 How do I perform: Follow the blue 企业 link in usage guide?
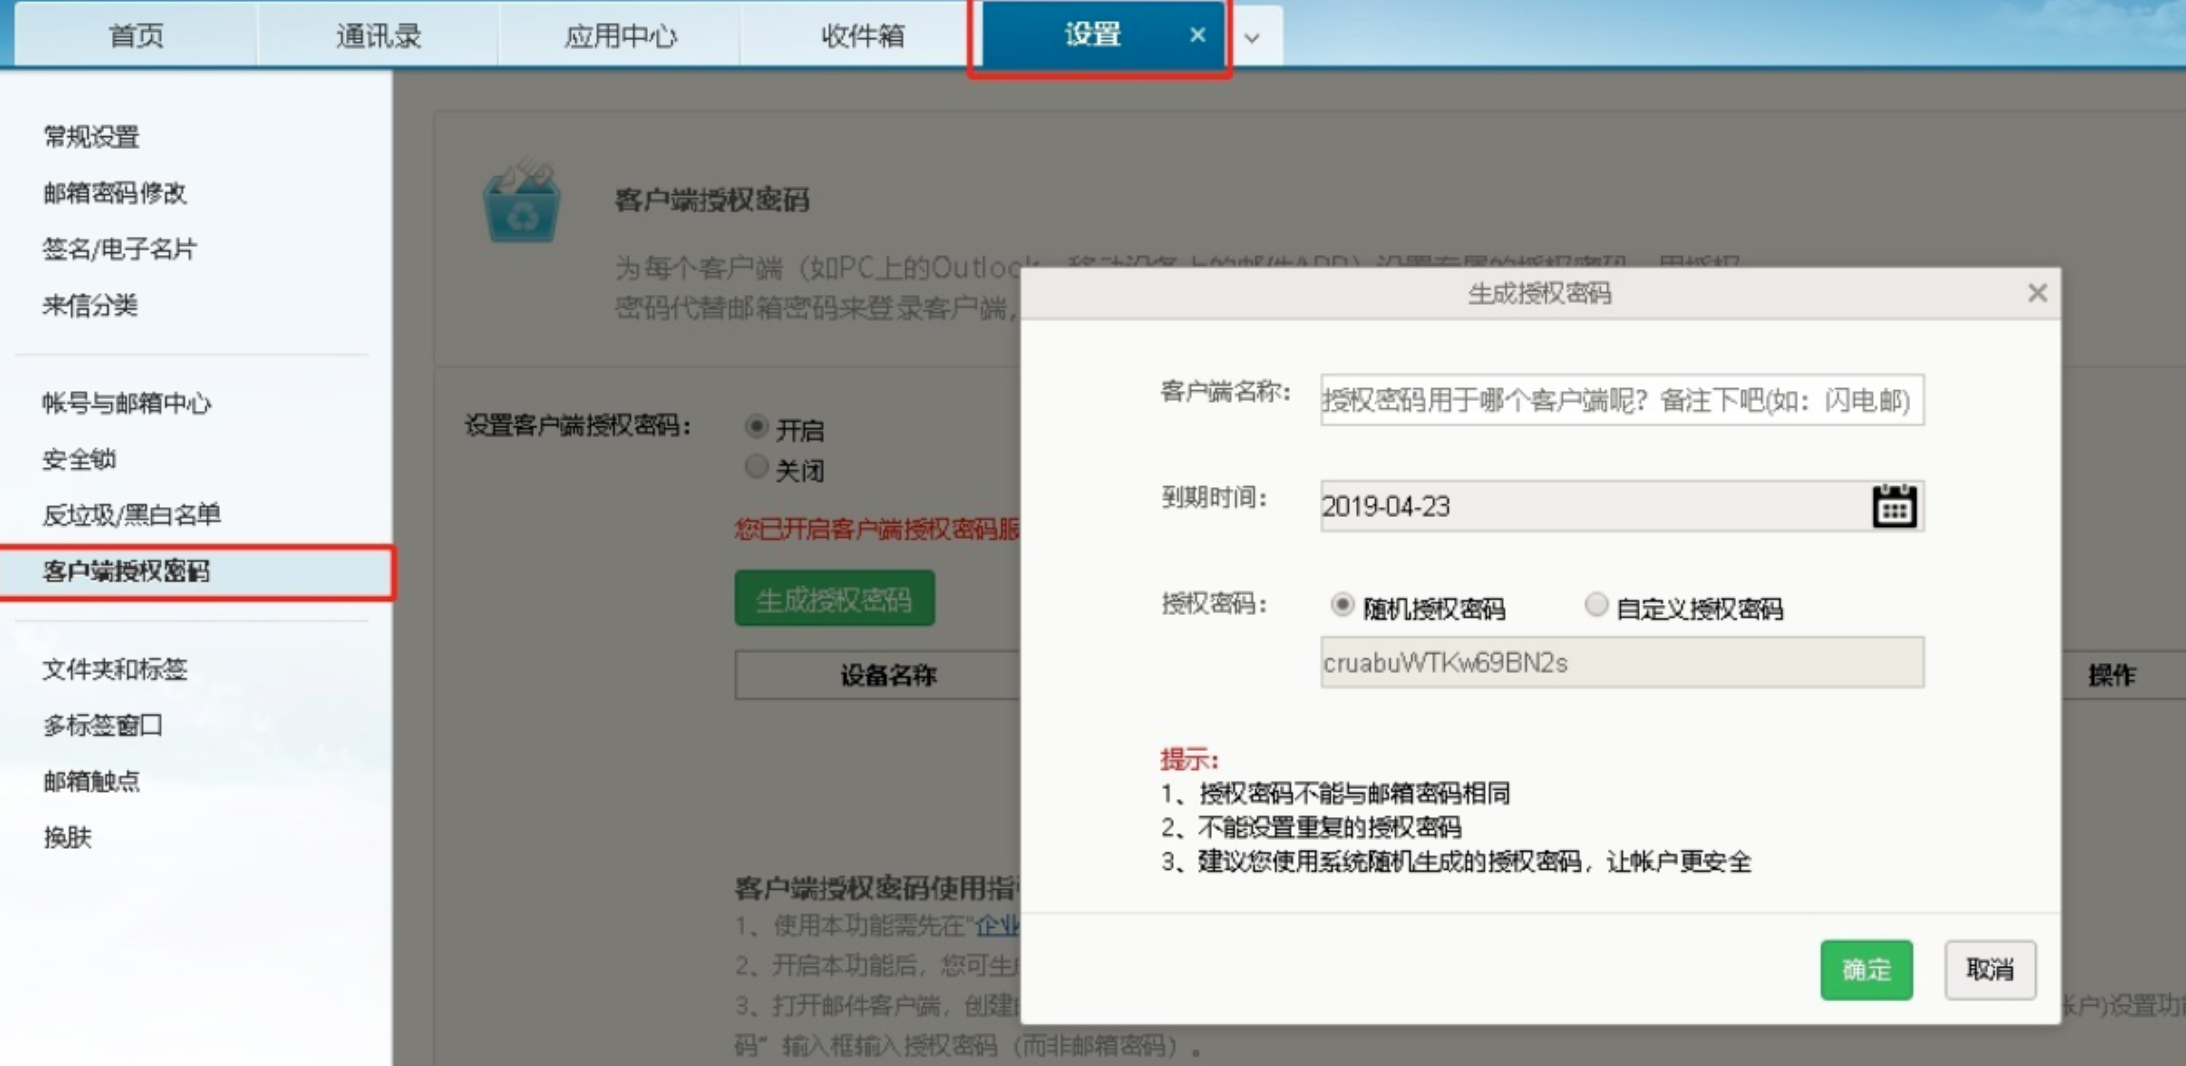[997, 925]
